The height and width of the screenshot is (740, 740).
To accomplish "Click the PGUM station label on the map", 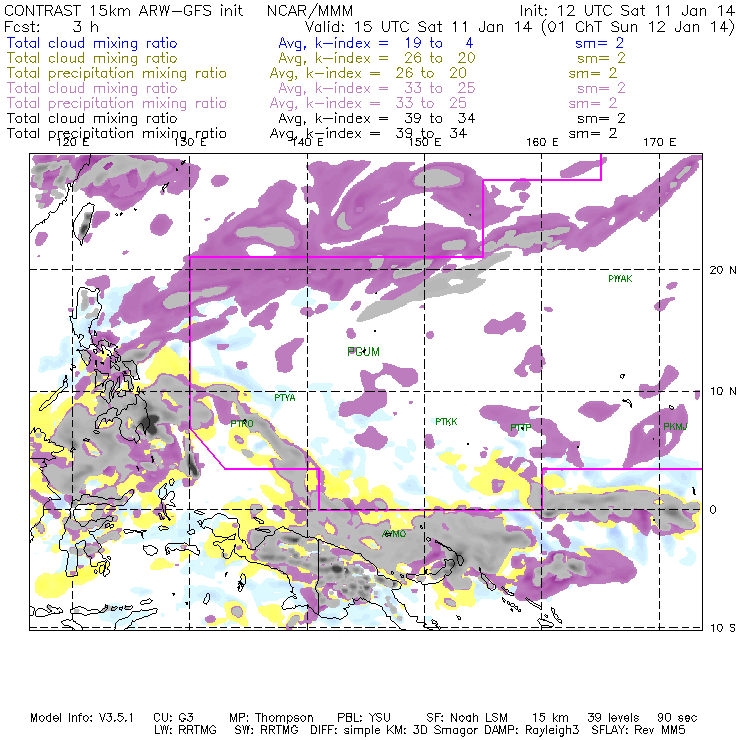I will coord(363,352).
